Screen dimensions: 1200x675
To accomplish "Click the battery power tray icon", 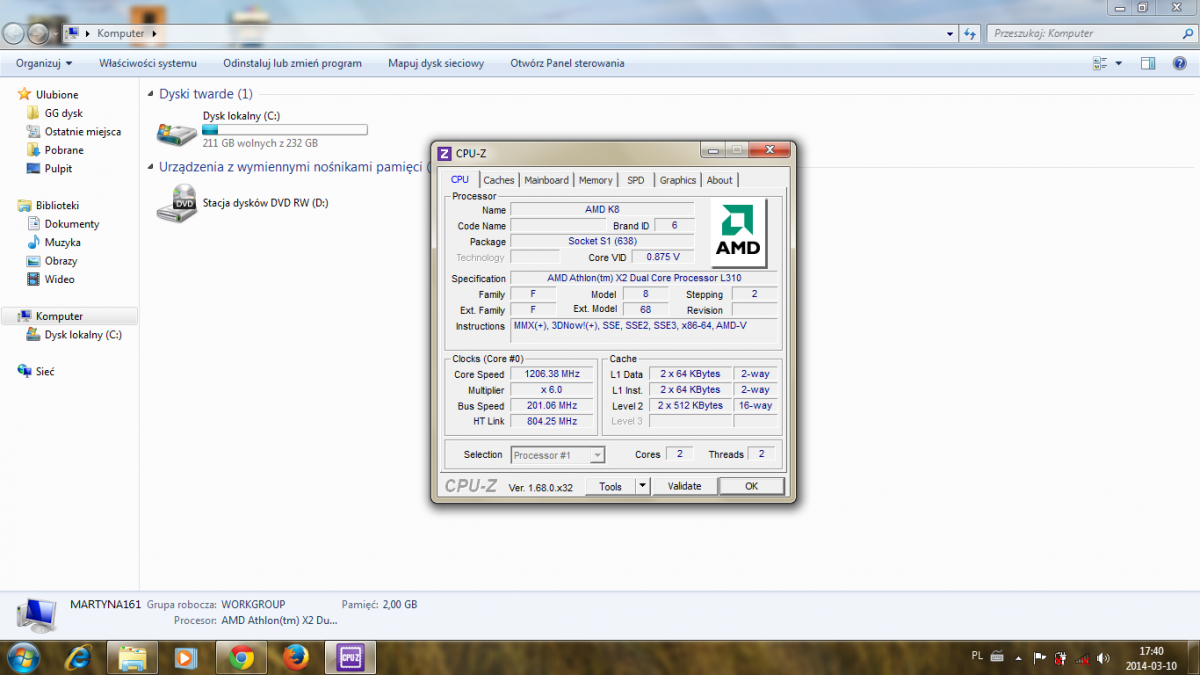I will click(1061, 657).
